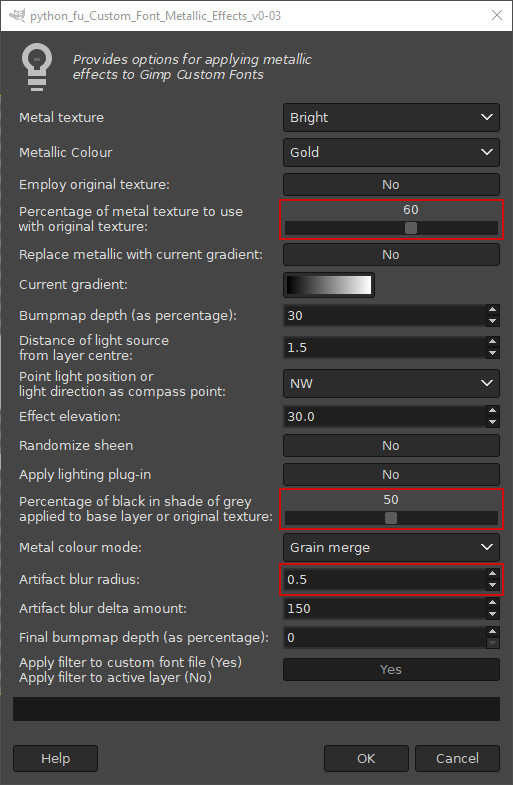Increase light source distance value
The image size is (513, 785).
[493, 342]
